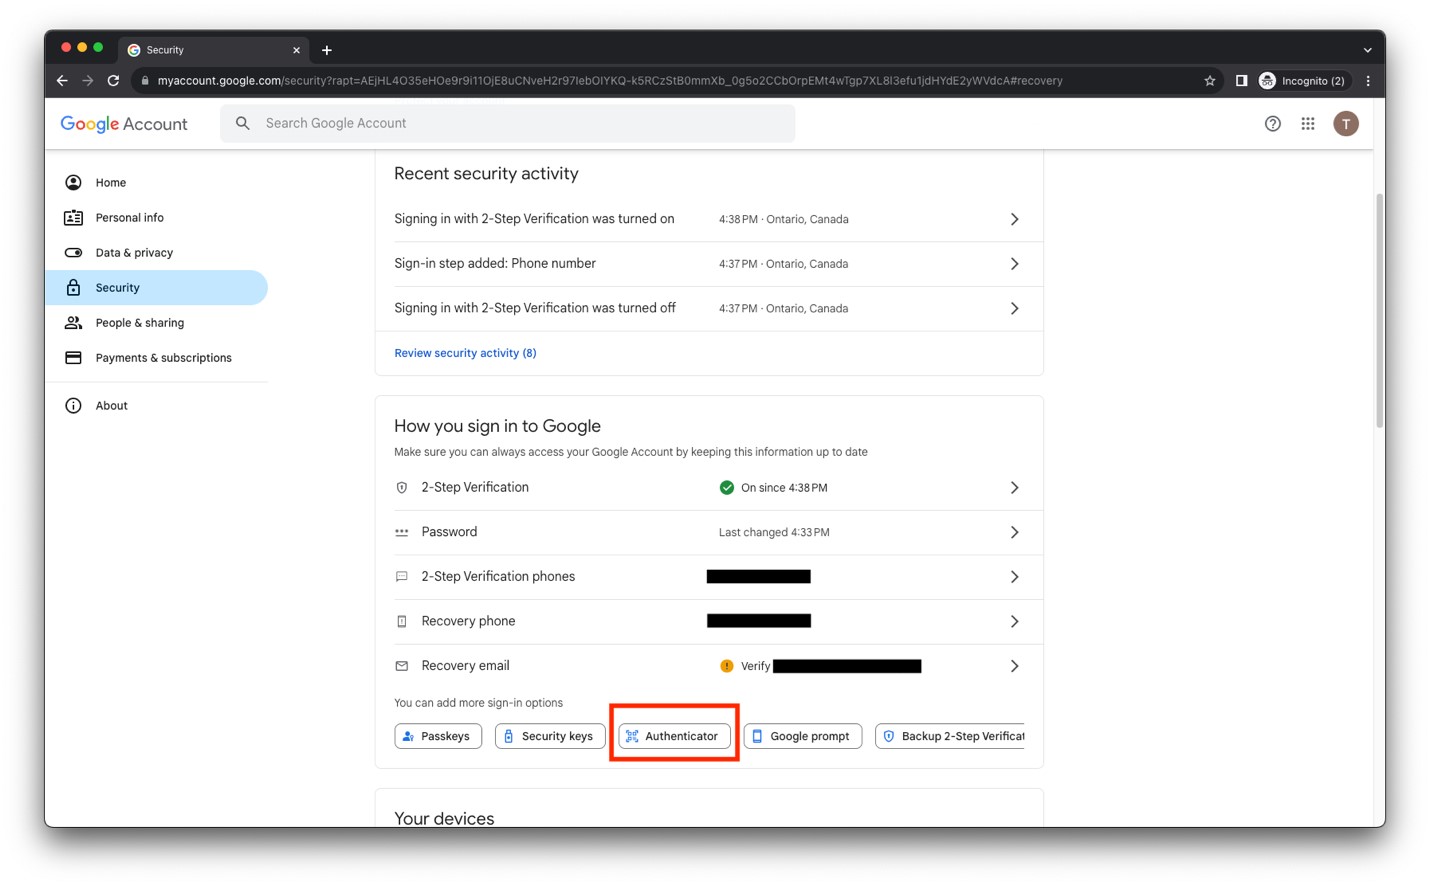Open the 2-Step Verification phones chevron

point(1014,577)
